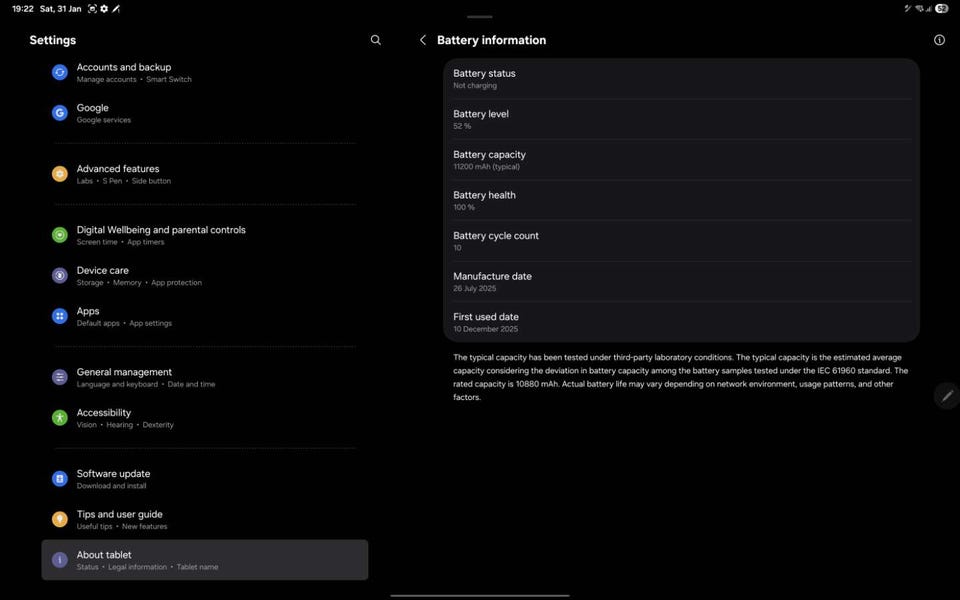Tap the Google services icon

pos(60,113)
